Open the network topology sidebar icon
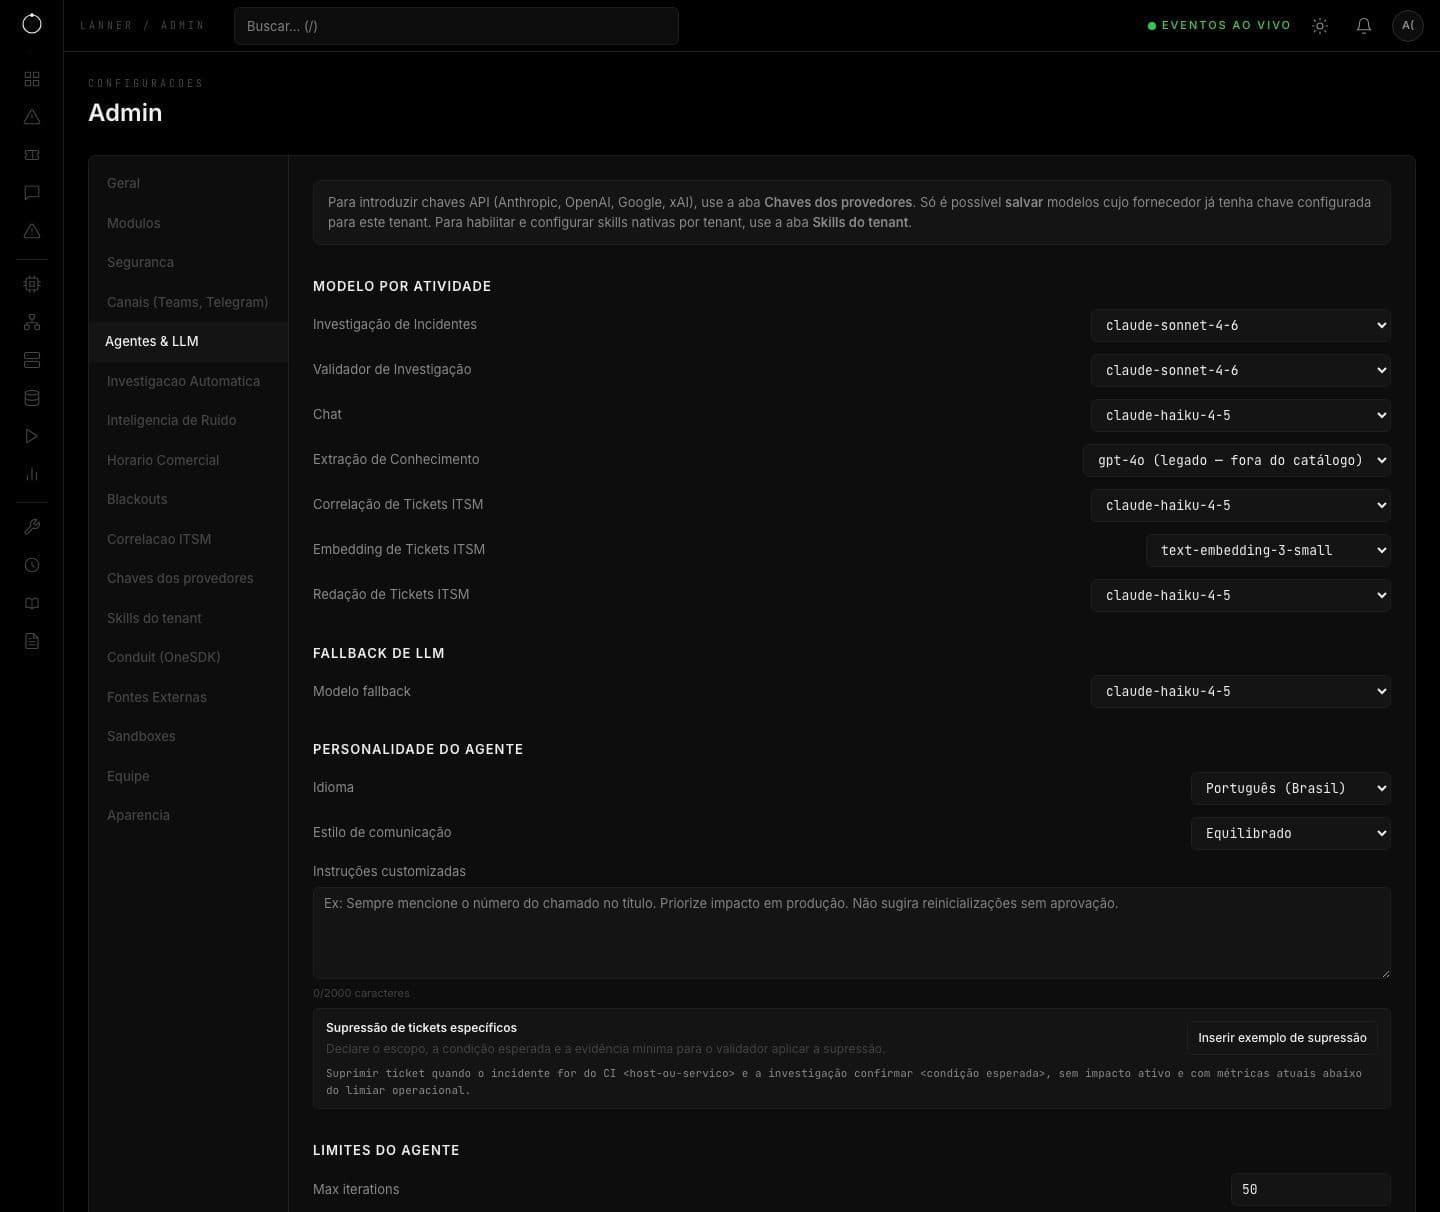This screenshot has height=1212, width=1440. 32,322
